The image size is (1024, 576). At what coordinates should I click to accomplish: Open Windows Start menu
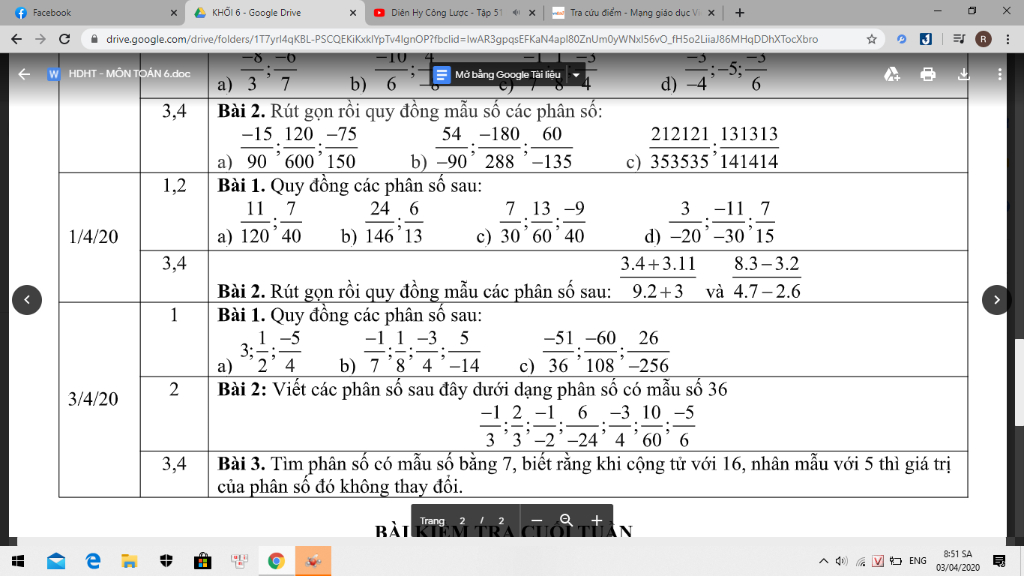pyautogui.click(x=18, y=561)
